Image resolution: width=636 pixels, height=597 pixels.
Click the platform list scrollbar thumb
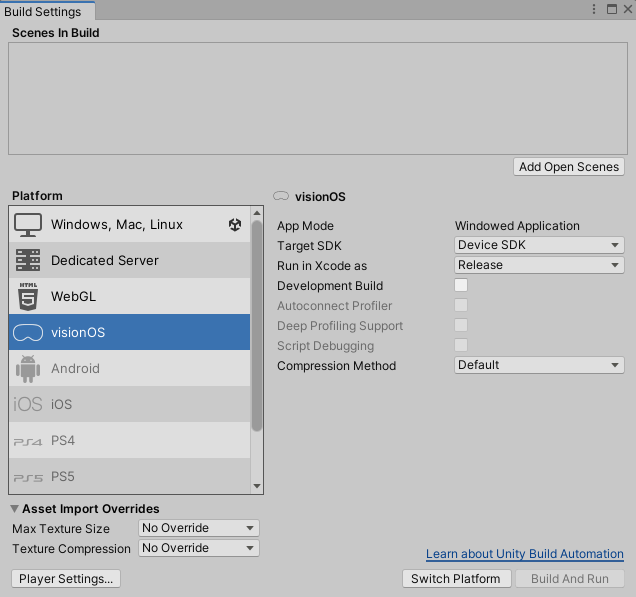point(257,325)
